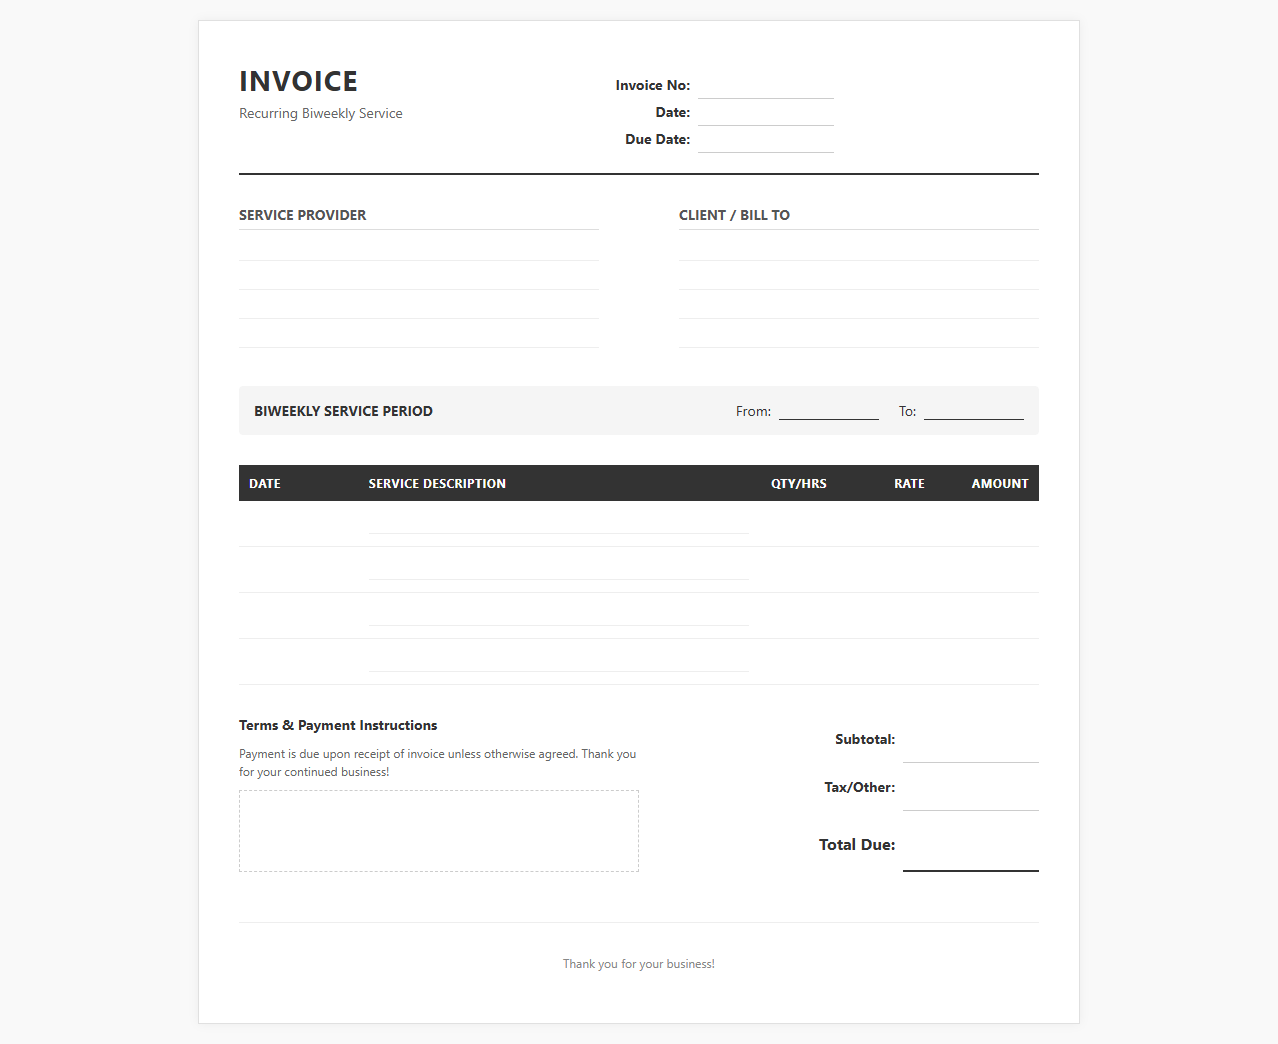Click the Tax/Other label
Viewport: 1278px width, 1044px height.
pyautogui.click(x=860, y=788)
